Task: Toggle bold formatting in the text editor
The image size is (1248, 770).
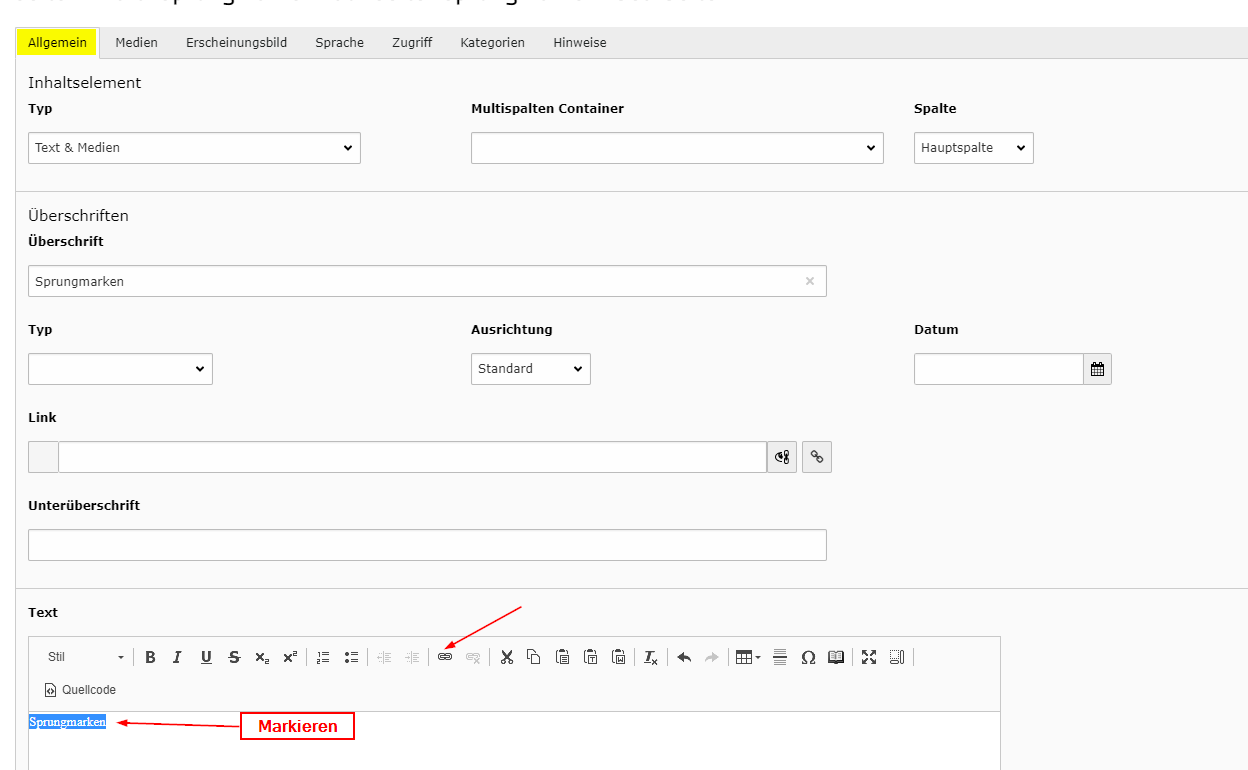Action: pos(150,657)
